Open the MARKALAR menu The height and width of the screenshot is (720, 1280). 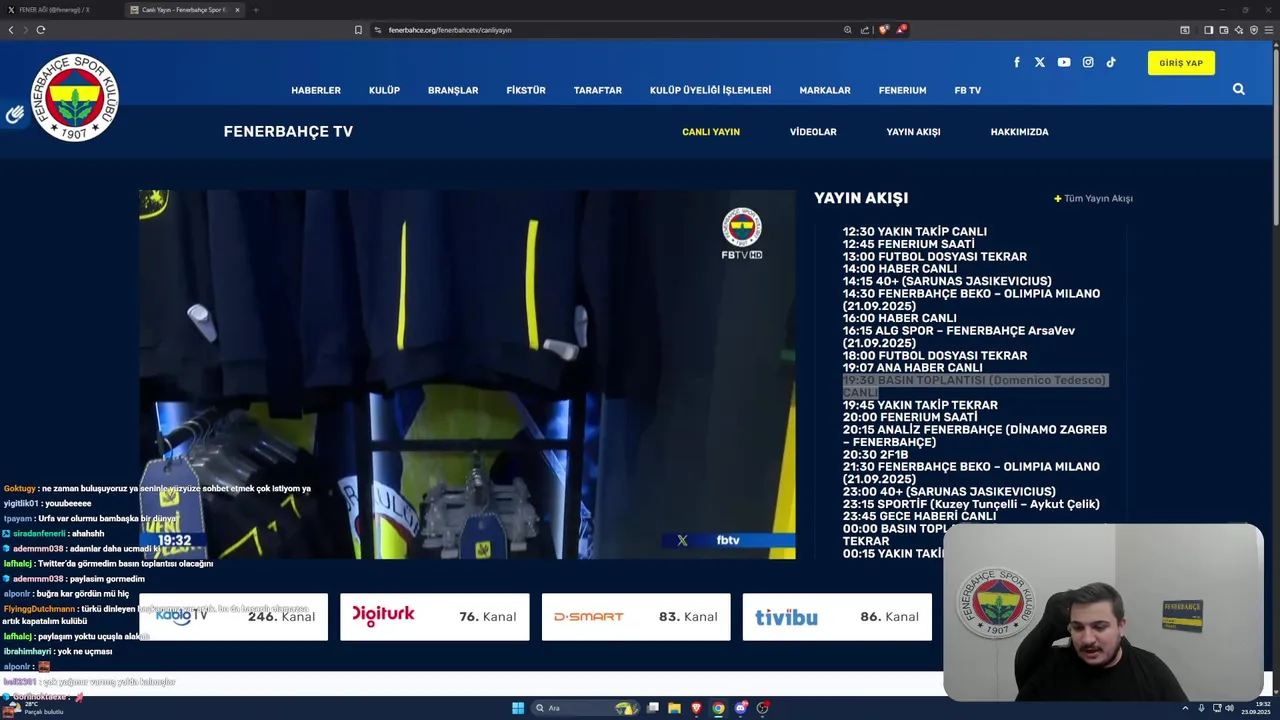(x=825, y=90)
